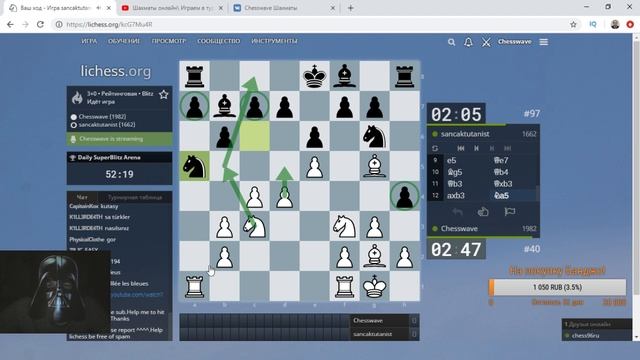640x360 pixels.
Task: Select the white bishop on g2
Action: [374, 256]
